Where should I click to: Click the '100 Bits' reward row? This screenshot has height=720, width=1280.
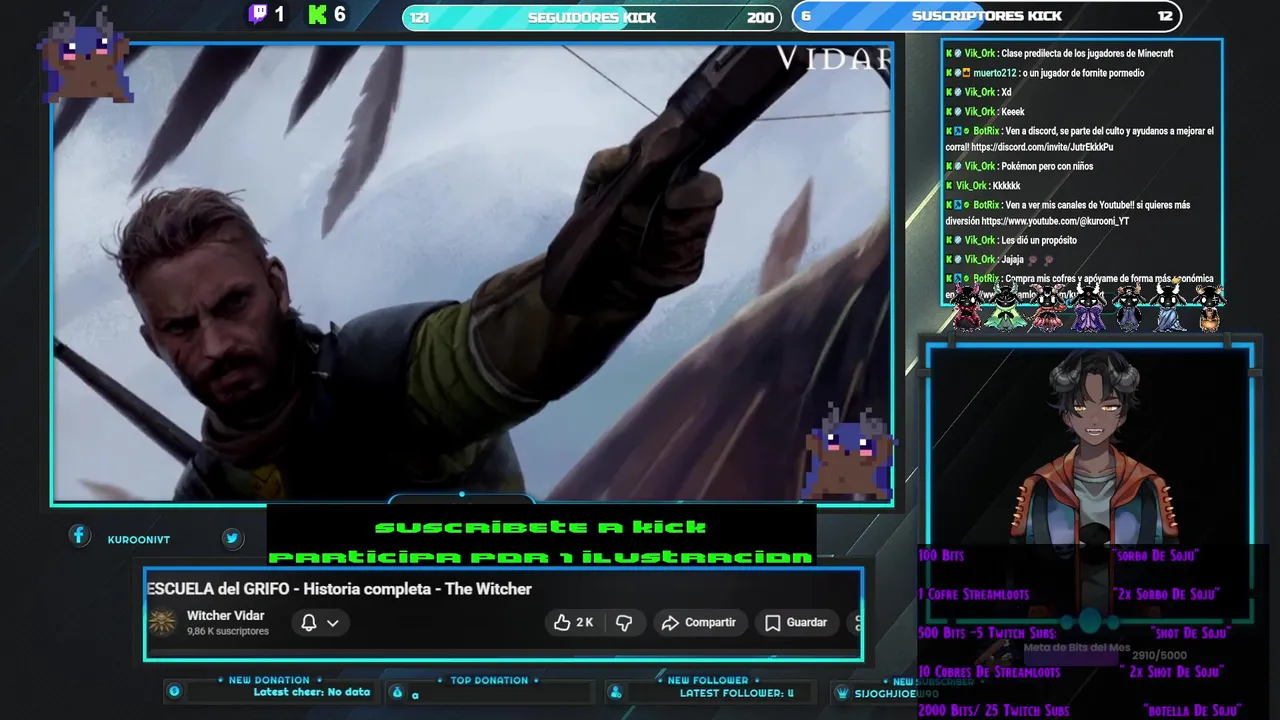(1057, 555)
